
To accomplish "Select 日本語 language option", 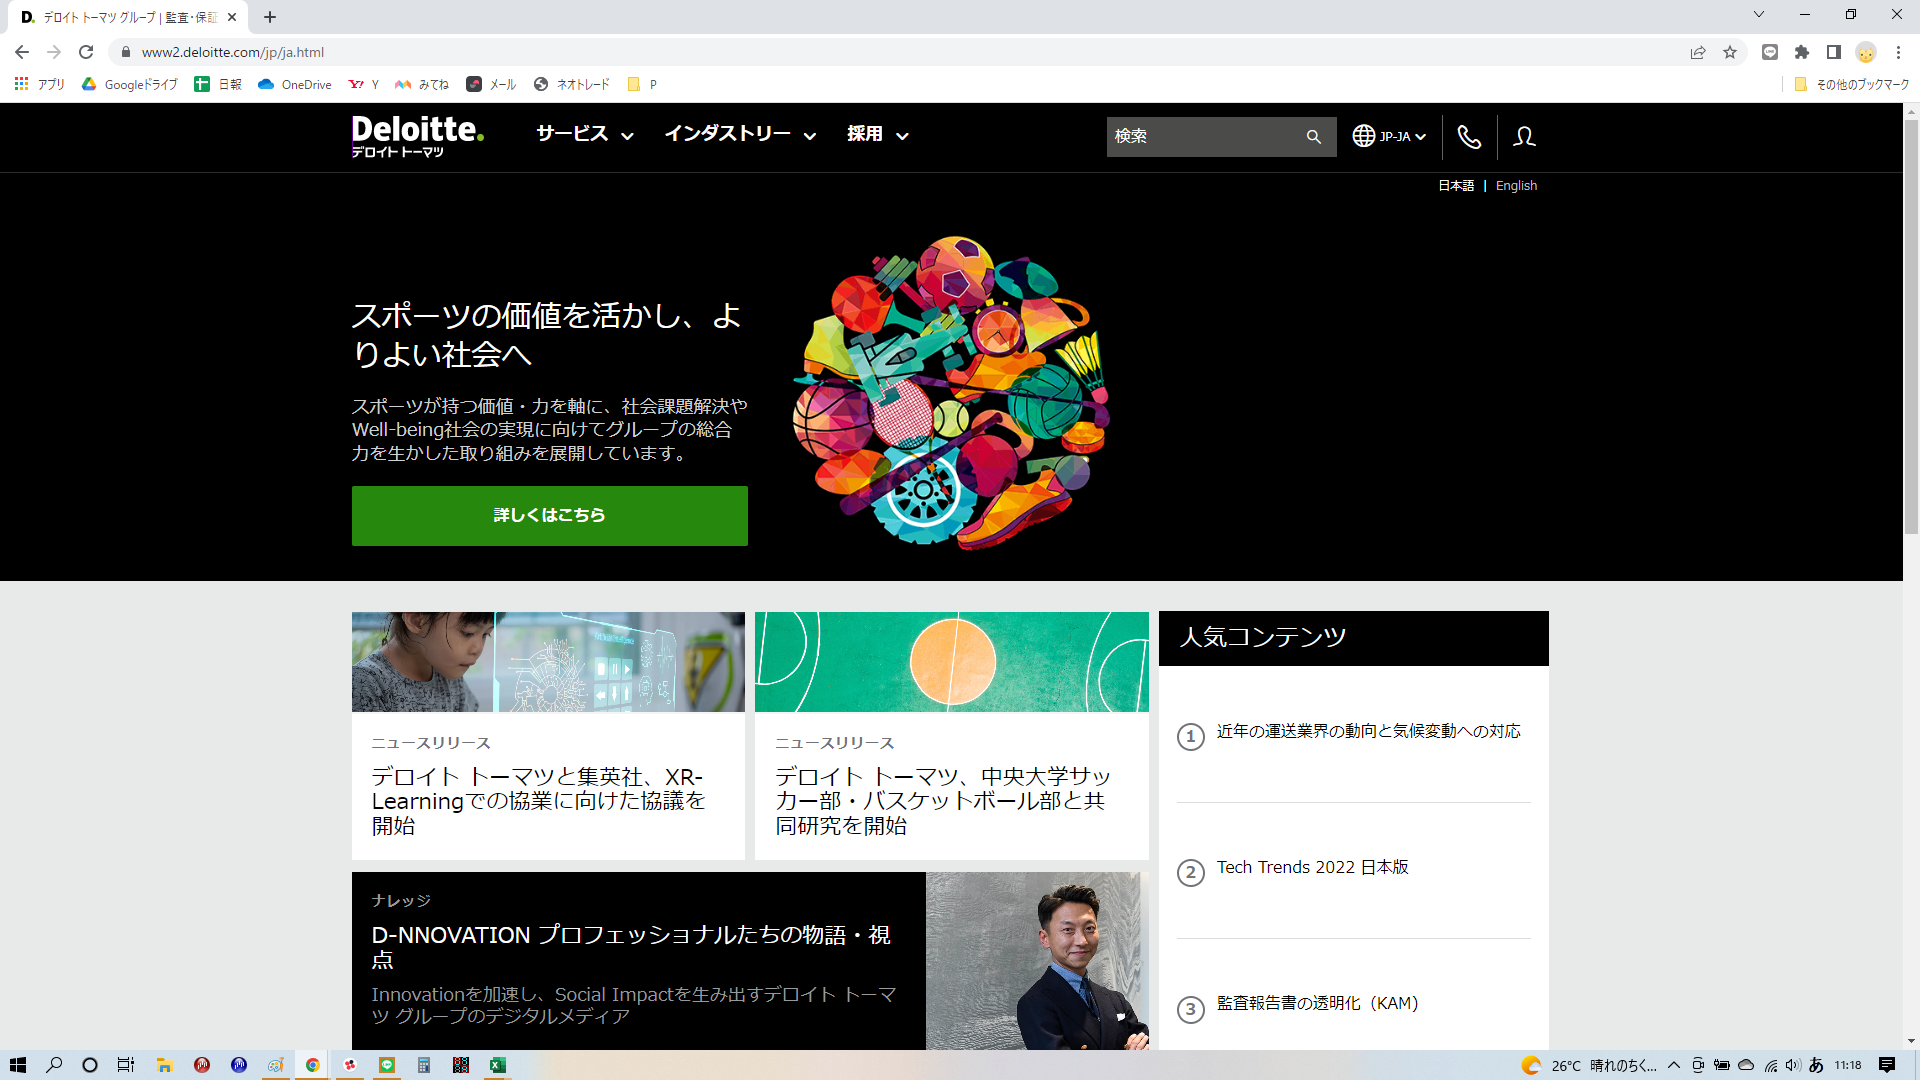I will (x=1456, y=186).
